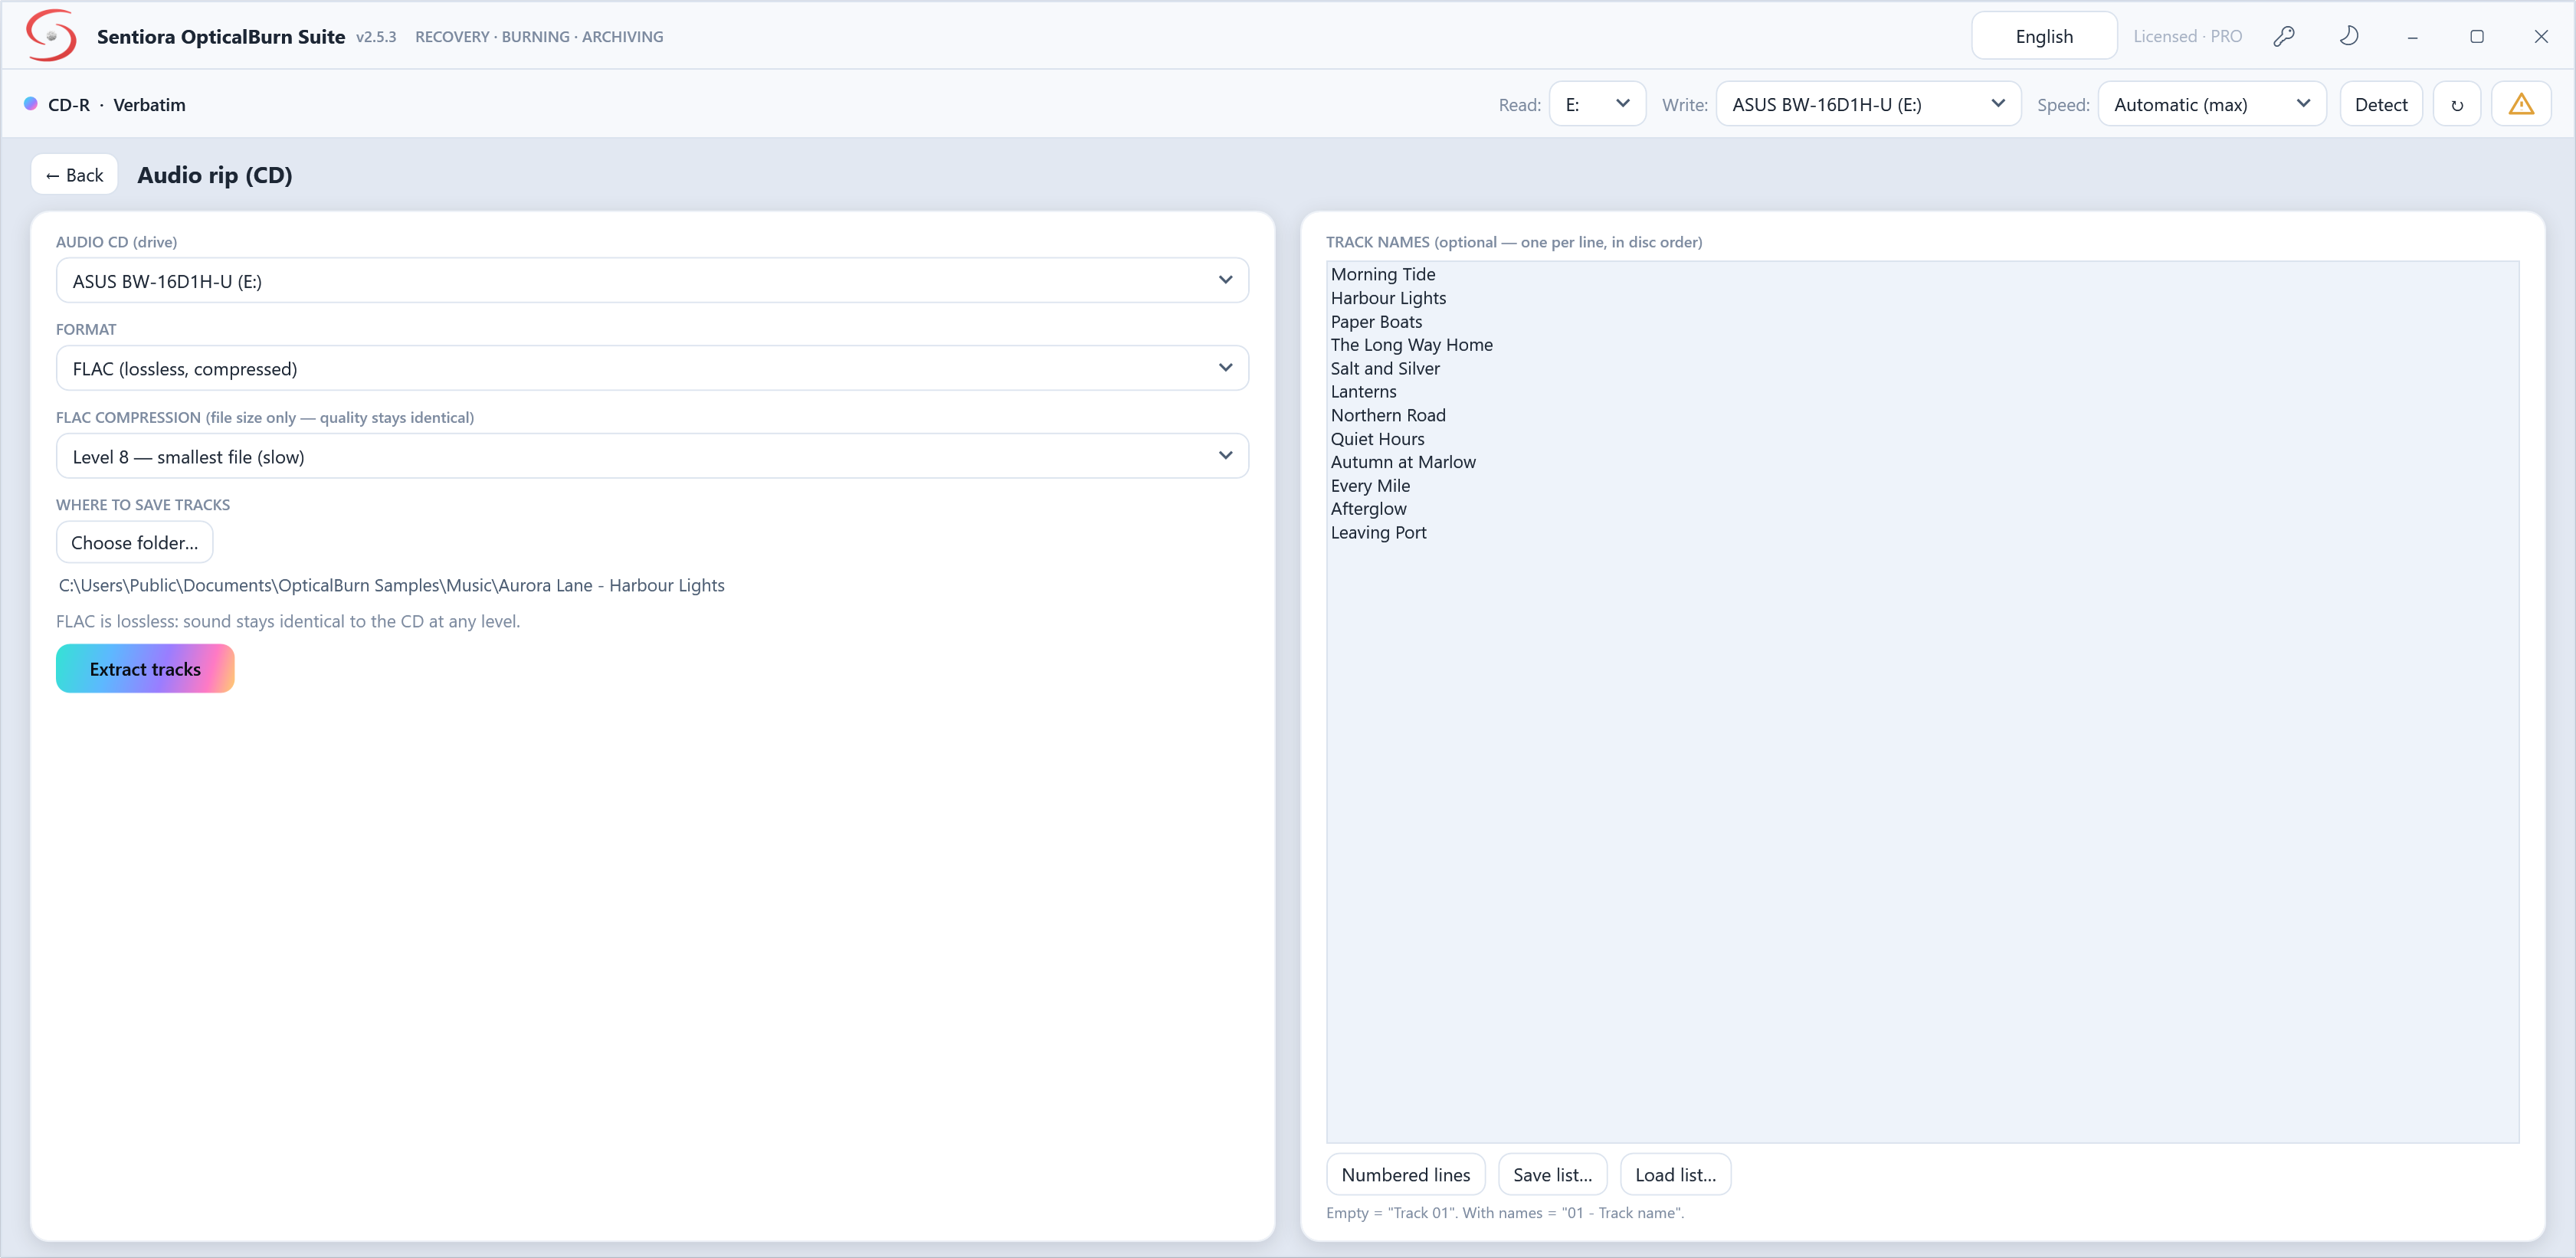Click the license key icon
The width and height of the screenshot is (2576, 1258).
coord(2284,37)
